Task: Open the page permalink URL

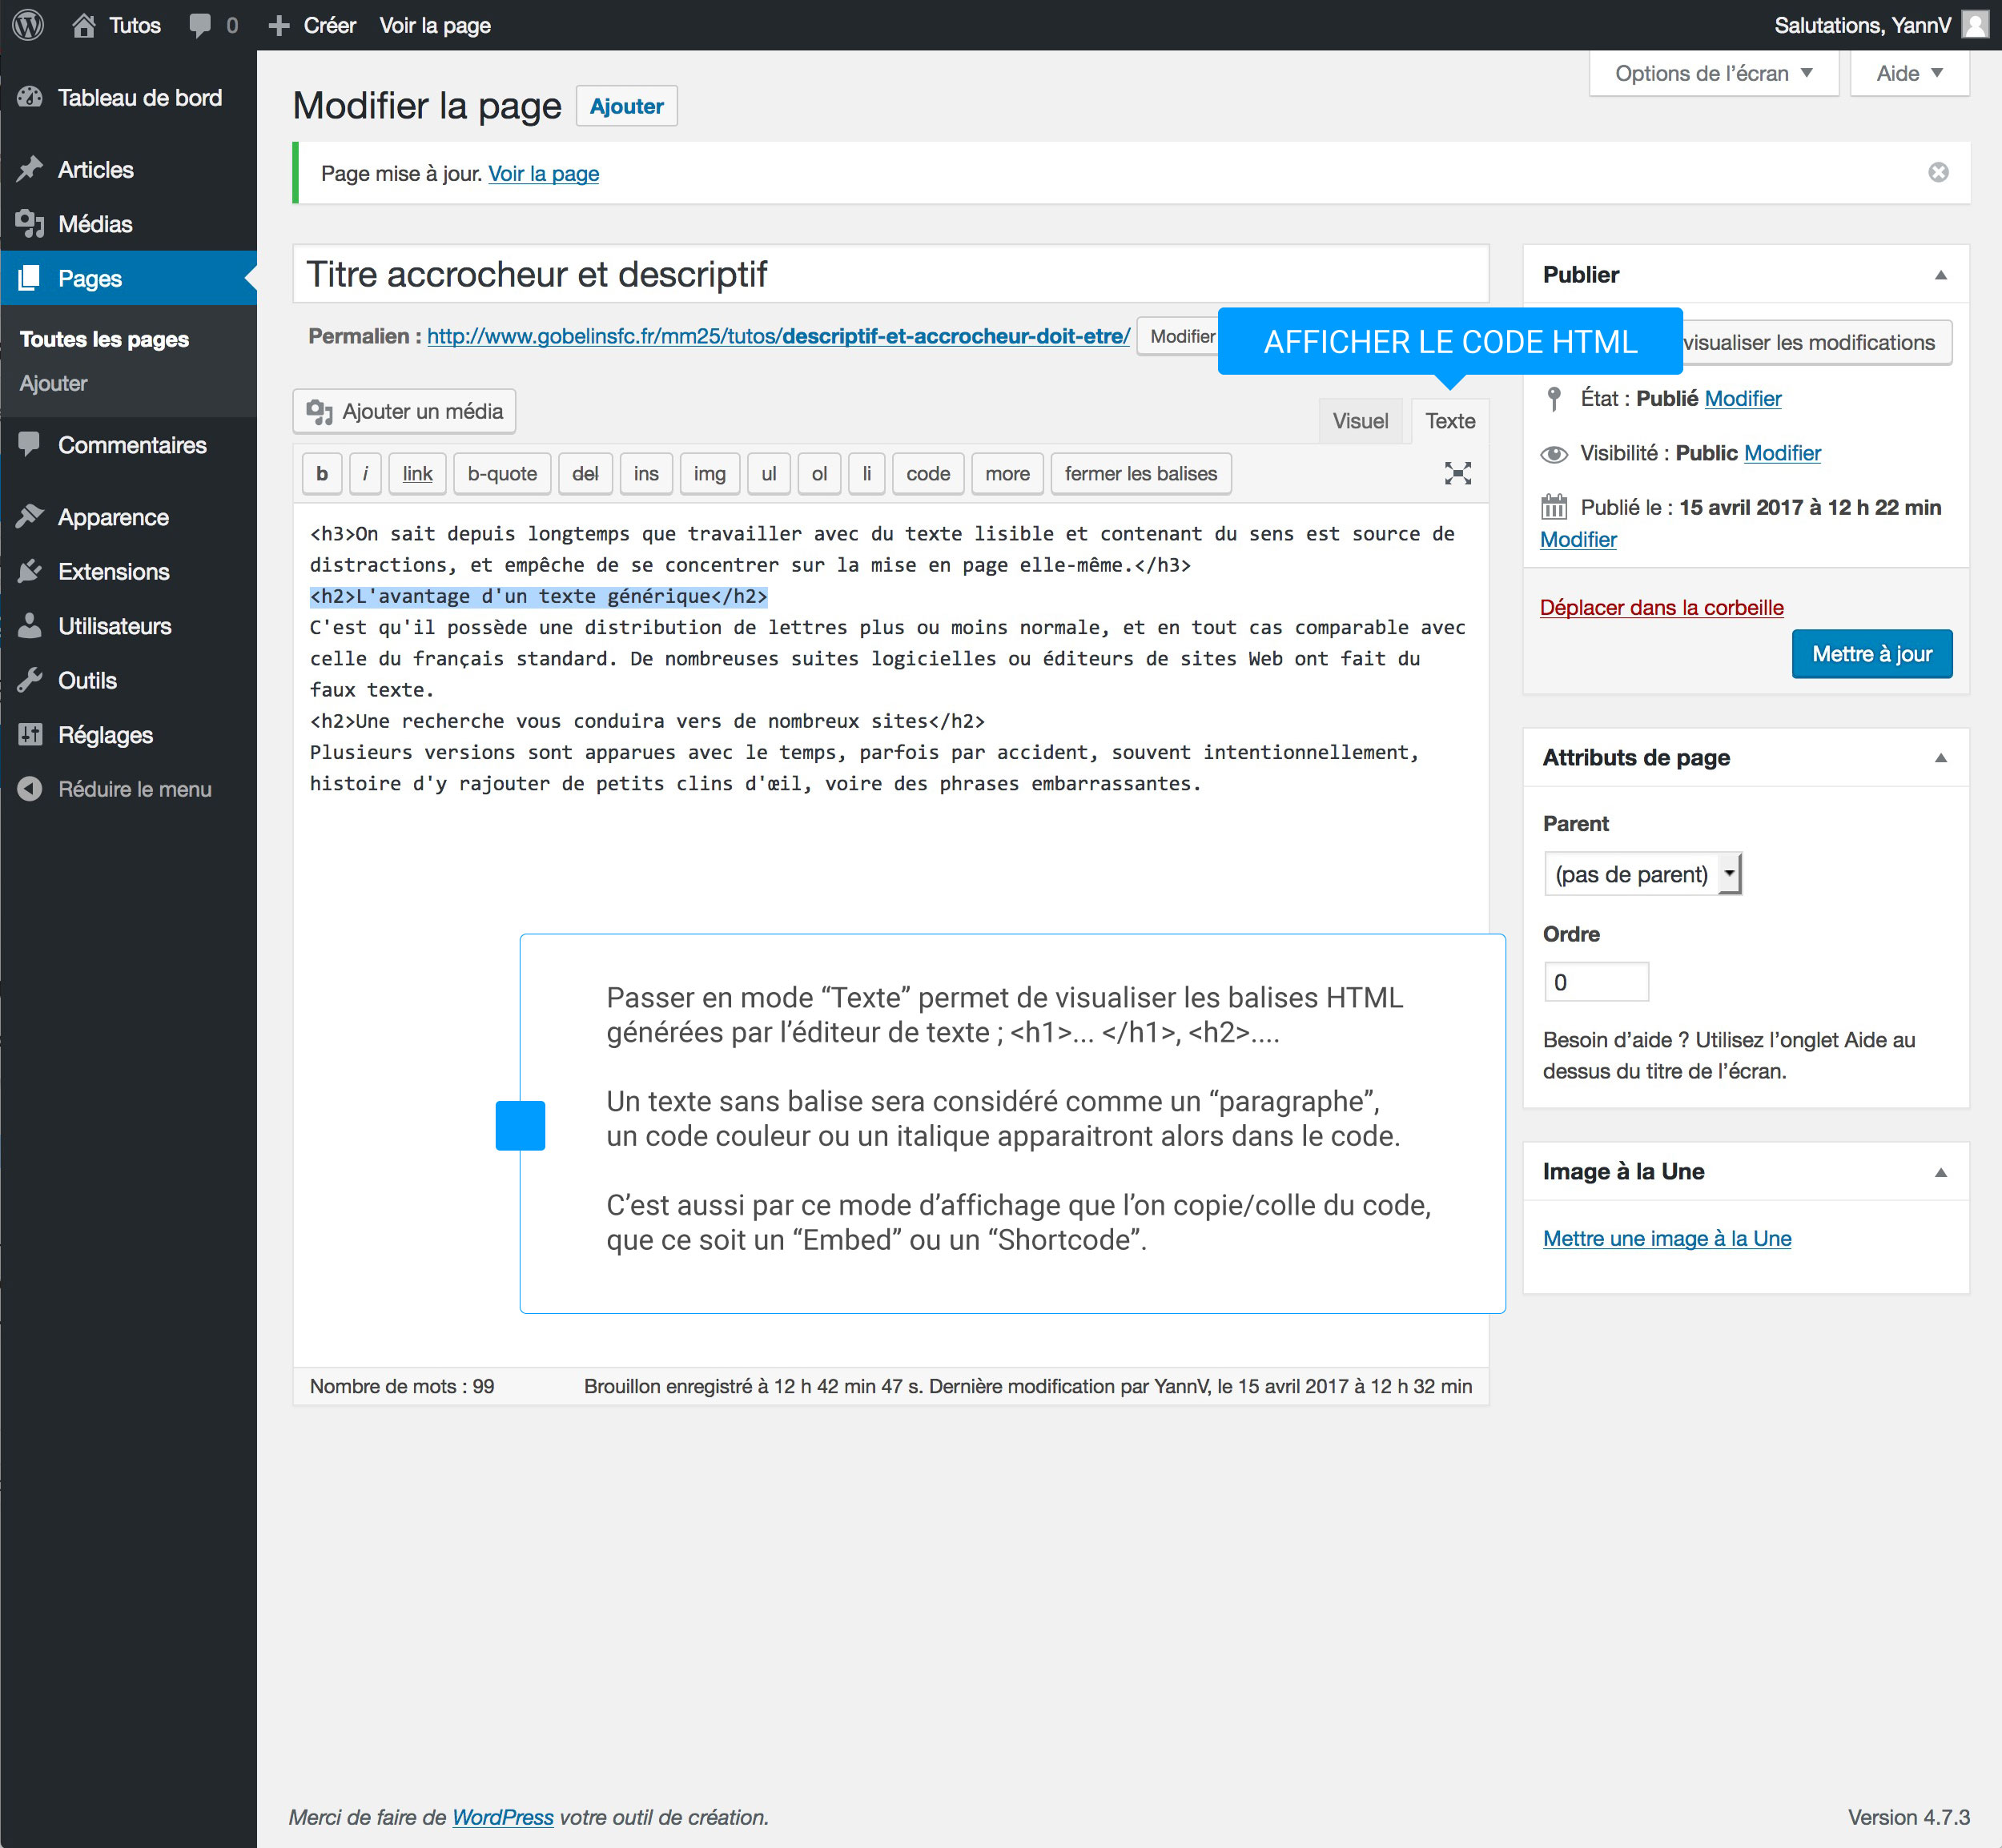Action: [778, 336]
